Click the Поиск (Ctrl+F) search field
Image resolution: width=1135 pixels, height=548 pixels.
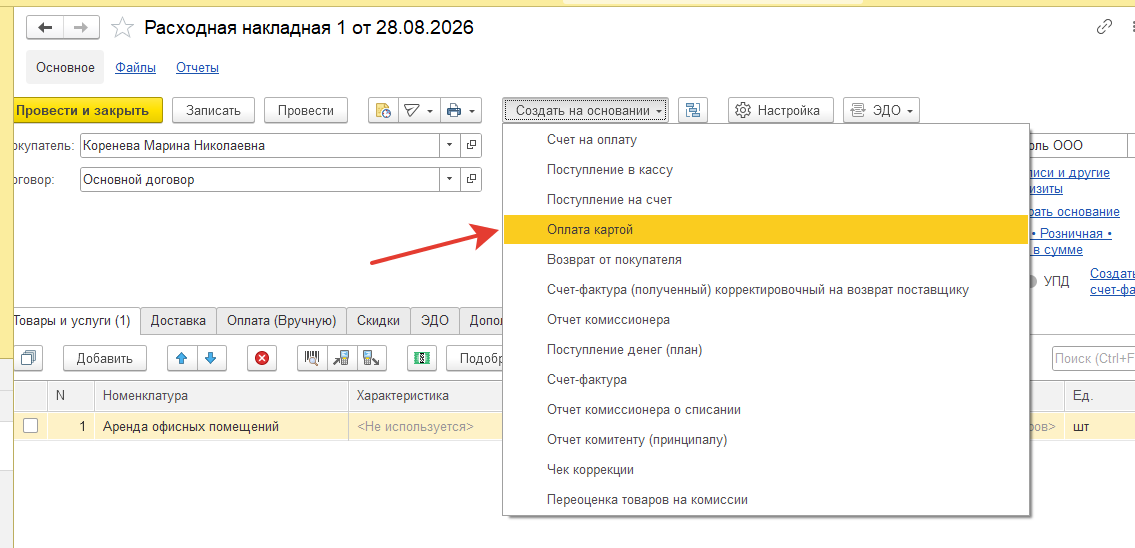click(x=1093, y=358)
